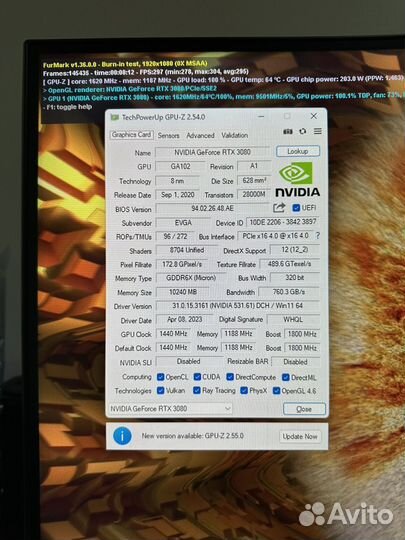The width and height of the screenshot is (405, 540).
Task: Click the New version available: GPU-Z 2.55.0 message
Action: 193,436
